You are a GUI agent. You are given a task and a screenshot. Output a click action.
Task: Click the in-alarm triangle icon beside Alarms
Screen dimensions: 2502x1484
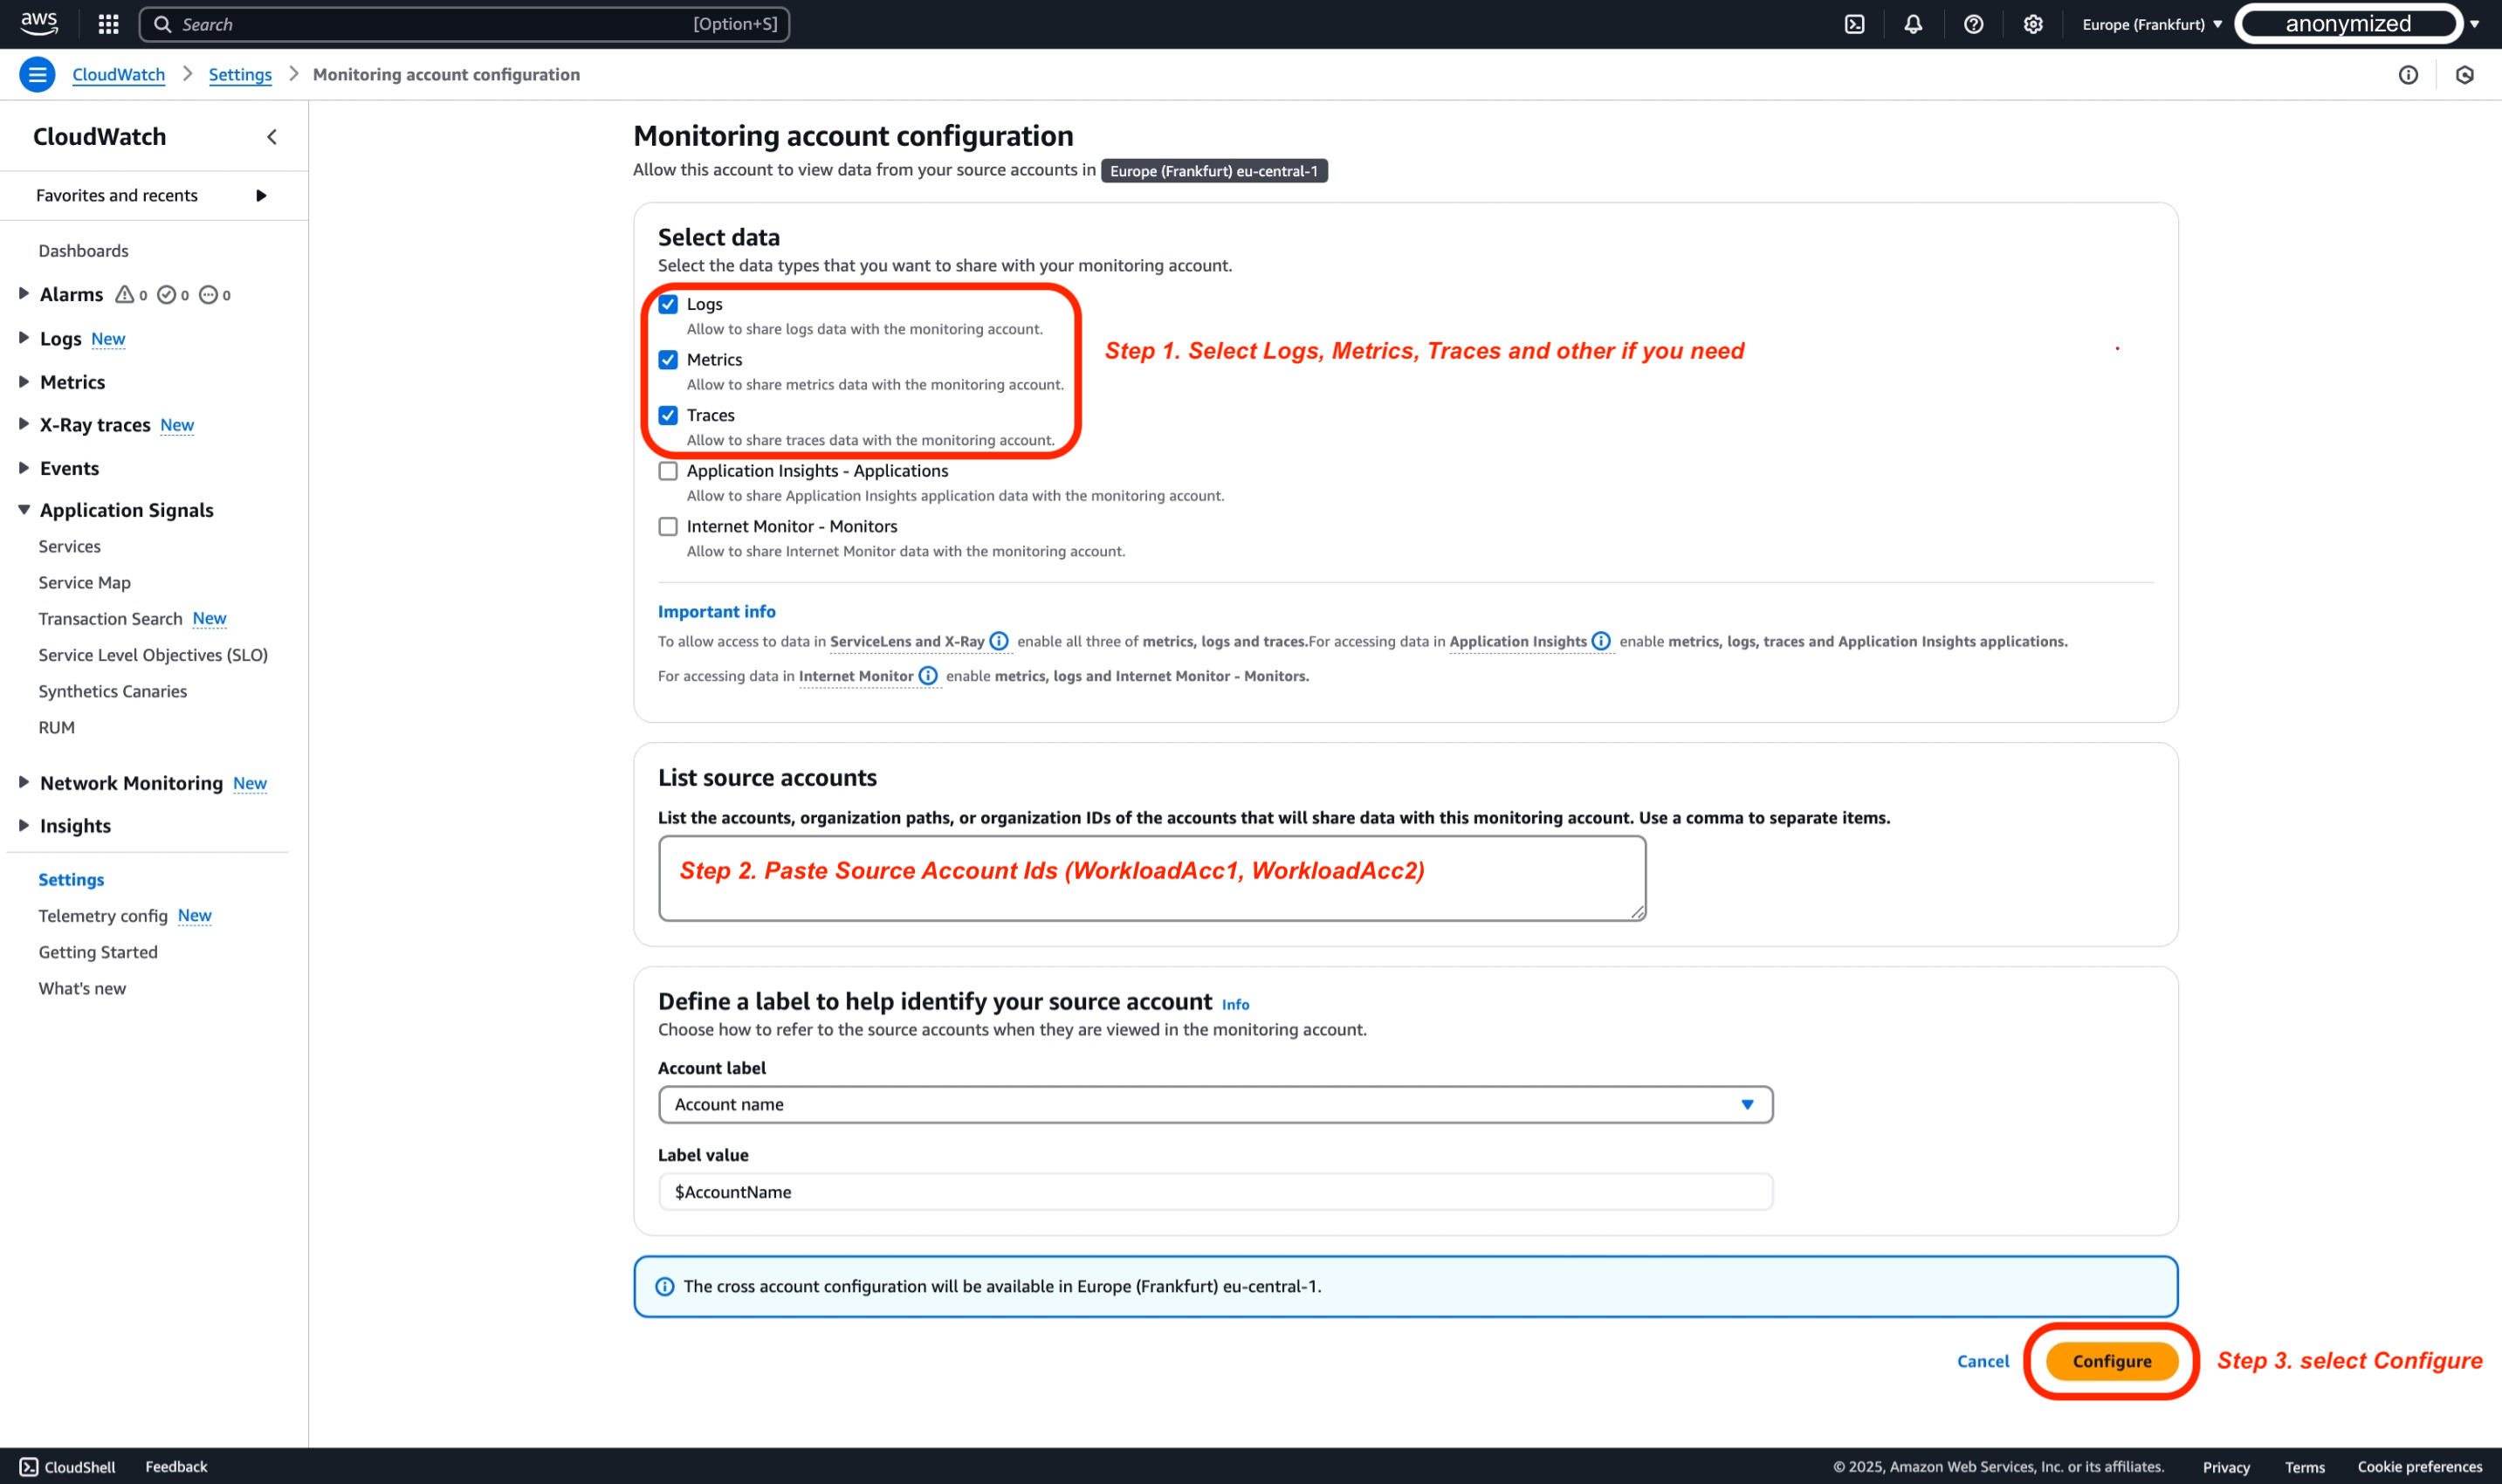124,294
